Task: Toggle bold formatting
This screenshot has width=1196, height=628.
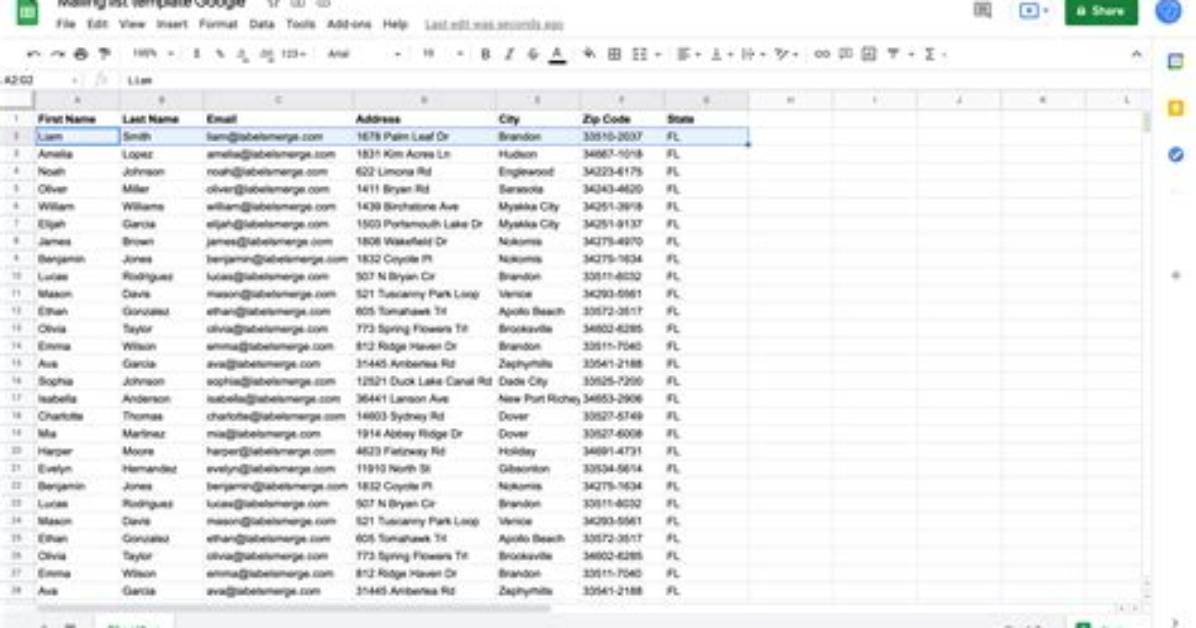Action: (x=485, y=54)
